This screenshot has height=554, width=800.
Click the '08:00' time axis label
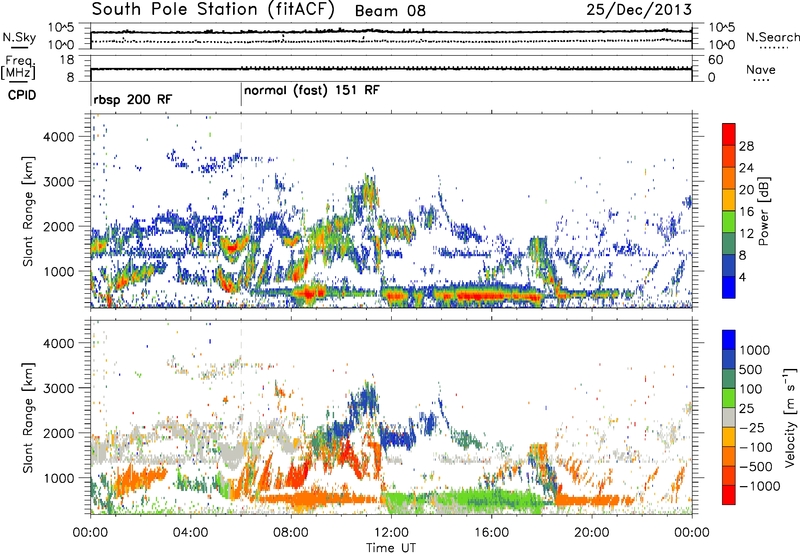pyautogui.click(x=291, y=533)
